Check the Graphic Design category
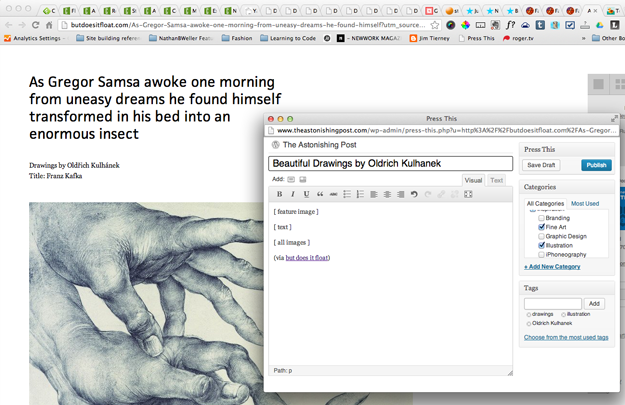625x405 pixels. point(541,236)
